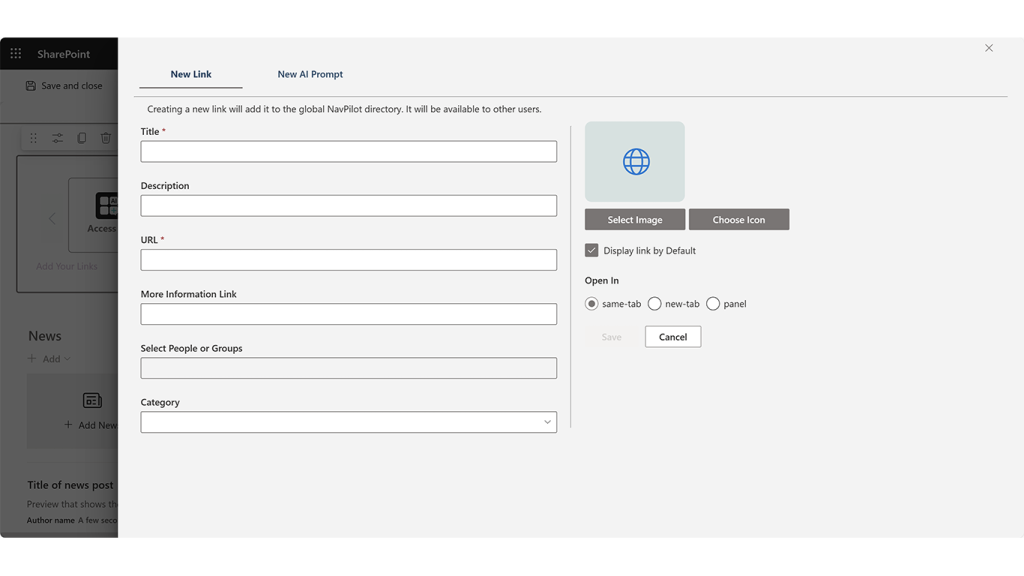Click the SharePoint title text
The height and width of the screenshot is (576, 1024).
pos(63,54)
